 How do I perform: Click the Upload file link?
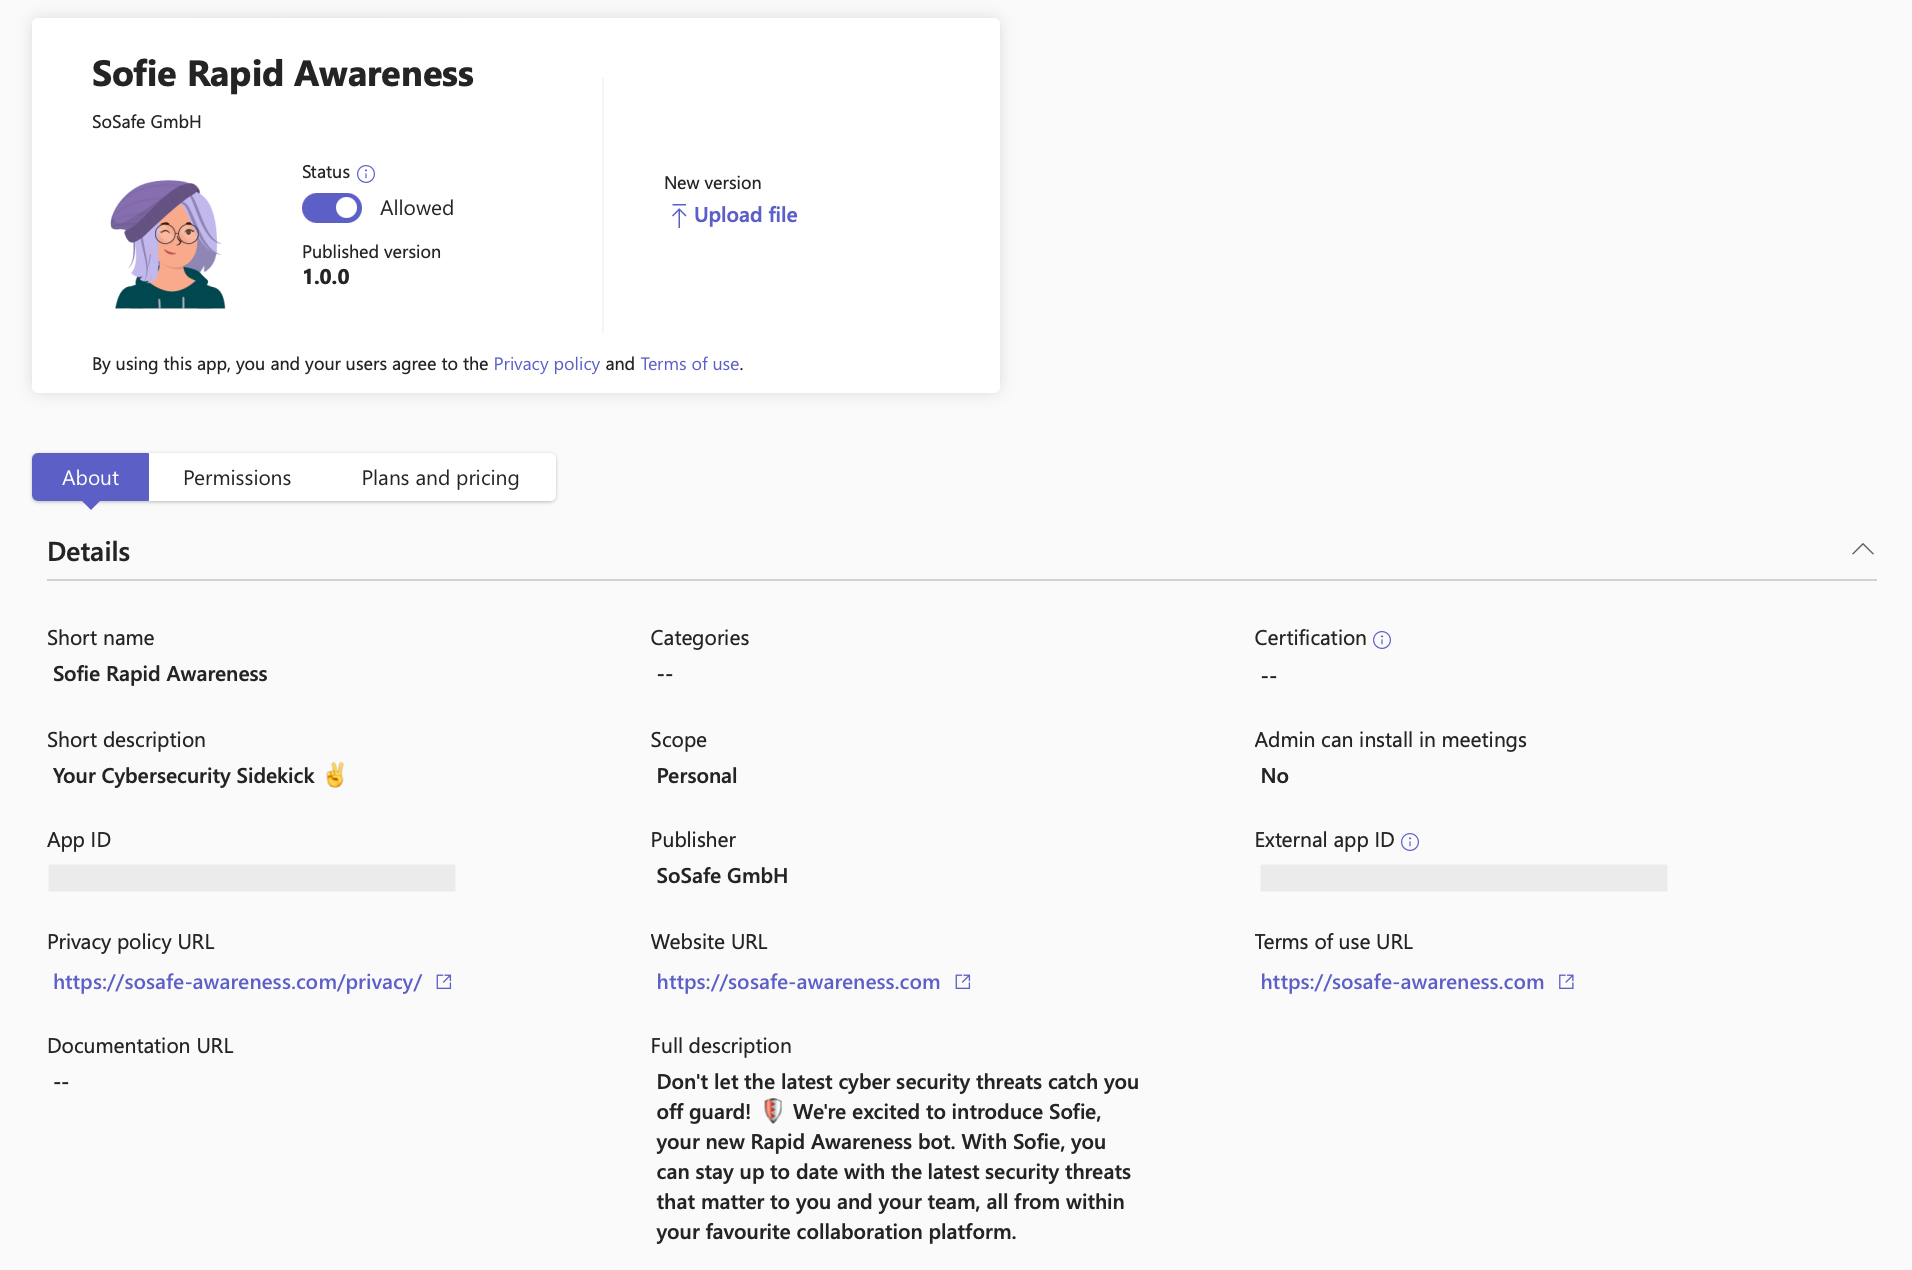coord(745,215)
